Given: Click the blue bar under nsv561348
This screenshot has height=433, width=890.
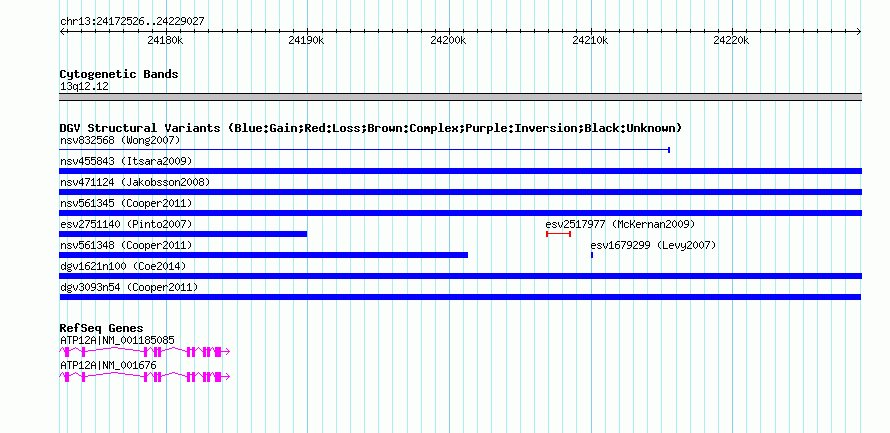Looking at the screenshot, I should [x=264, y=255].
